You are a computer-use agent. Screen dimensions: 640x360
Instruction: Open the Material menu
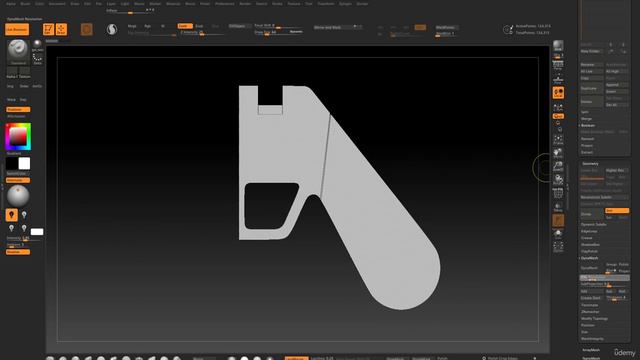coord(173,4)
